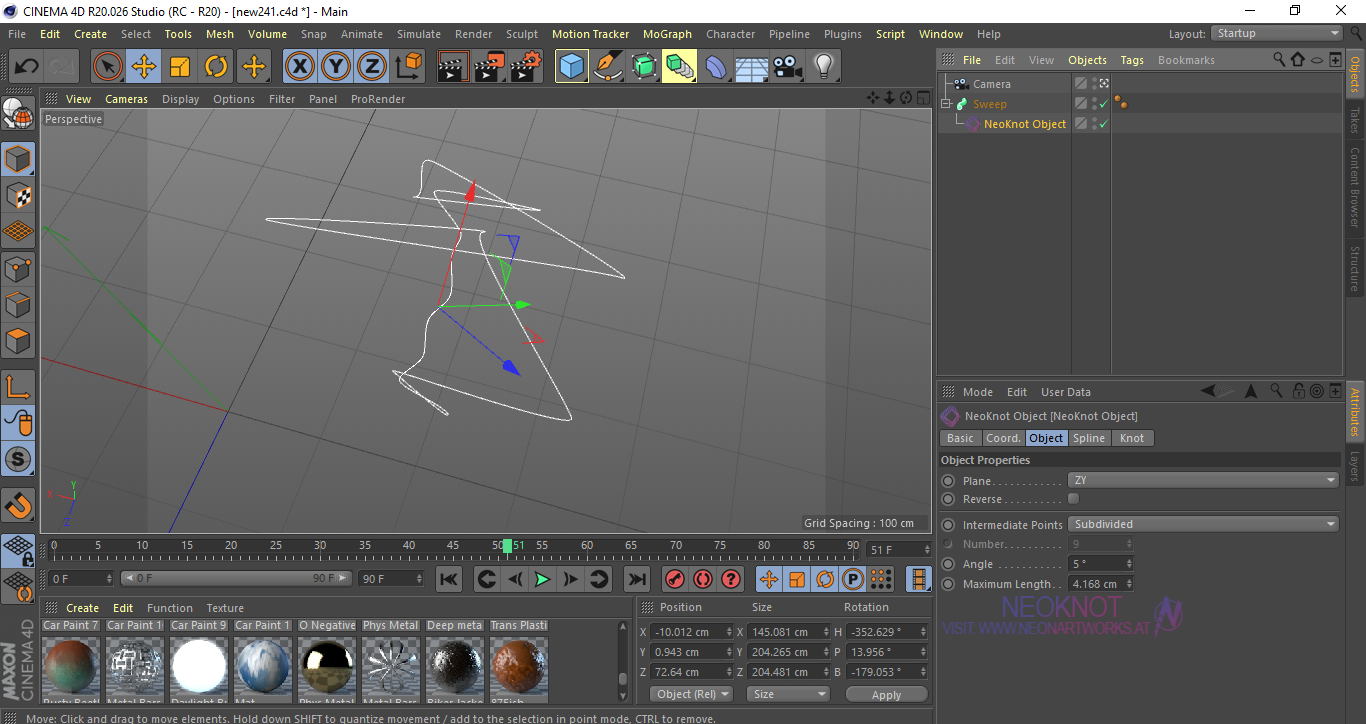Select the Texture mode icon
This screenshot has width=1366, height=724.
pos(19,195)
